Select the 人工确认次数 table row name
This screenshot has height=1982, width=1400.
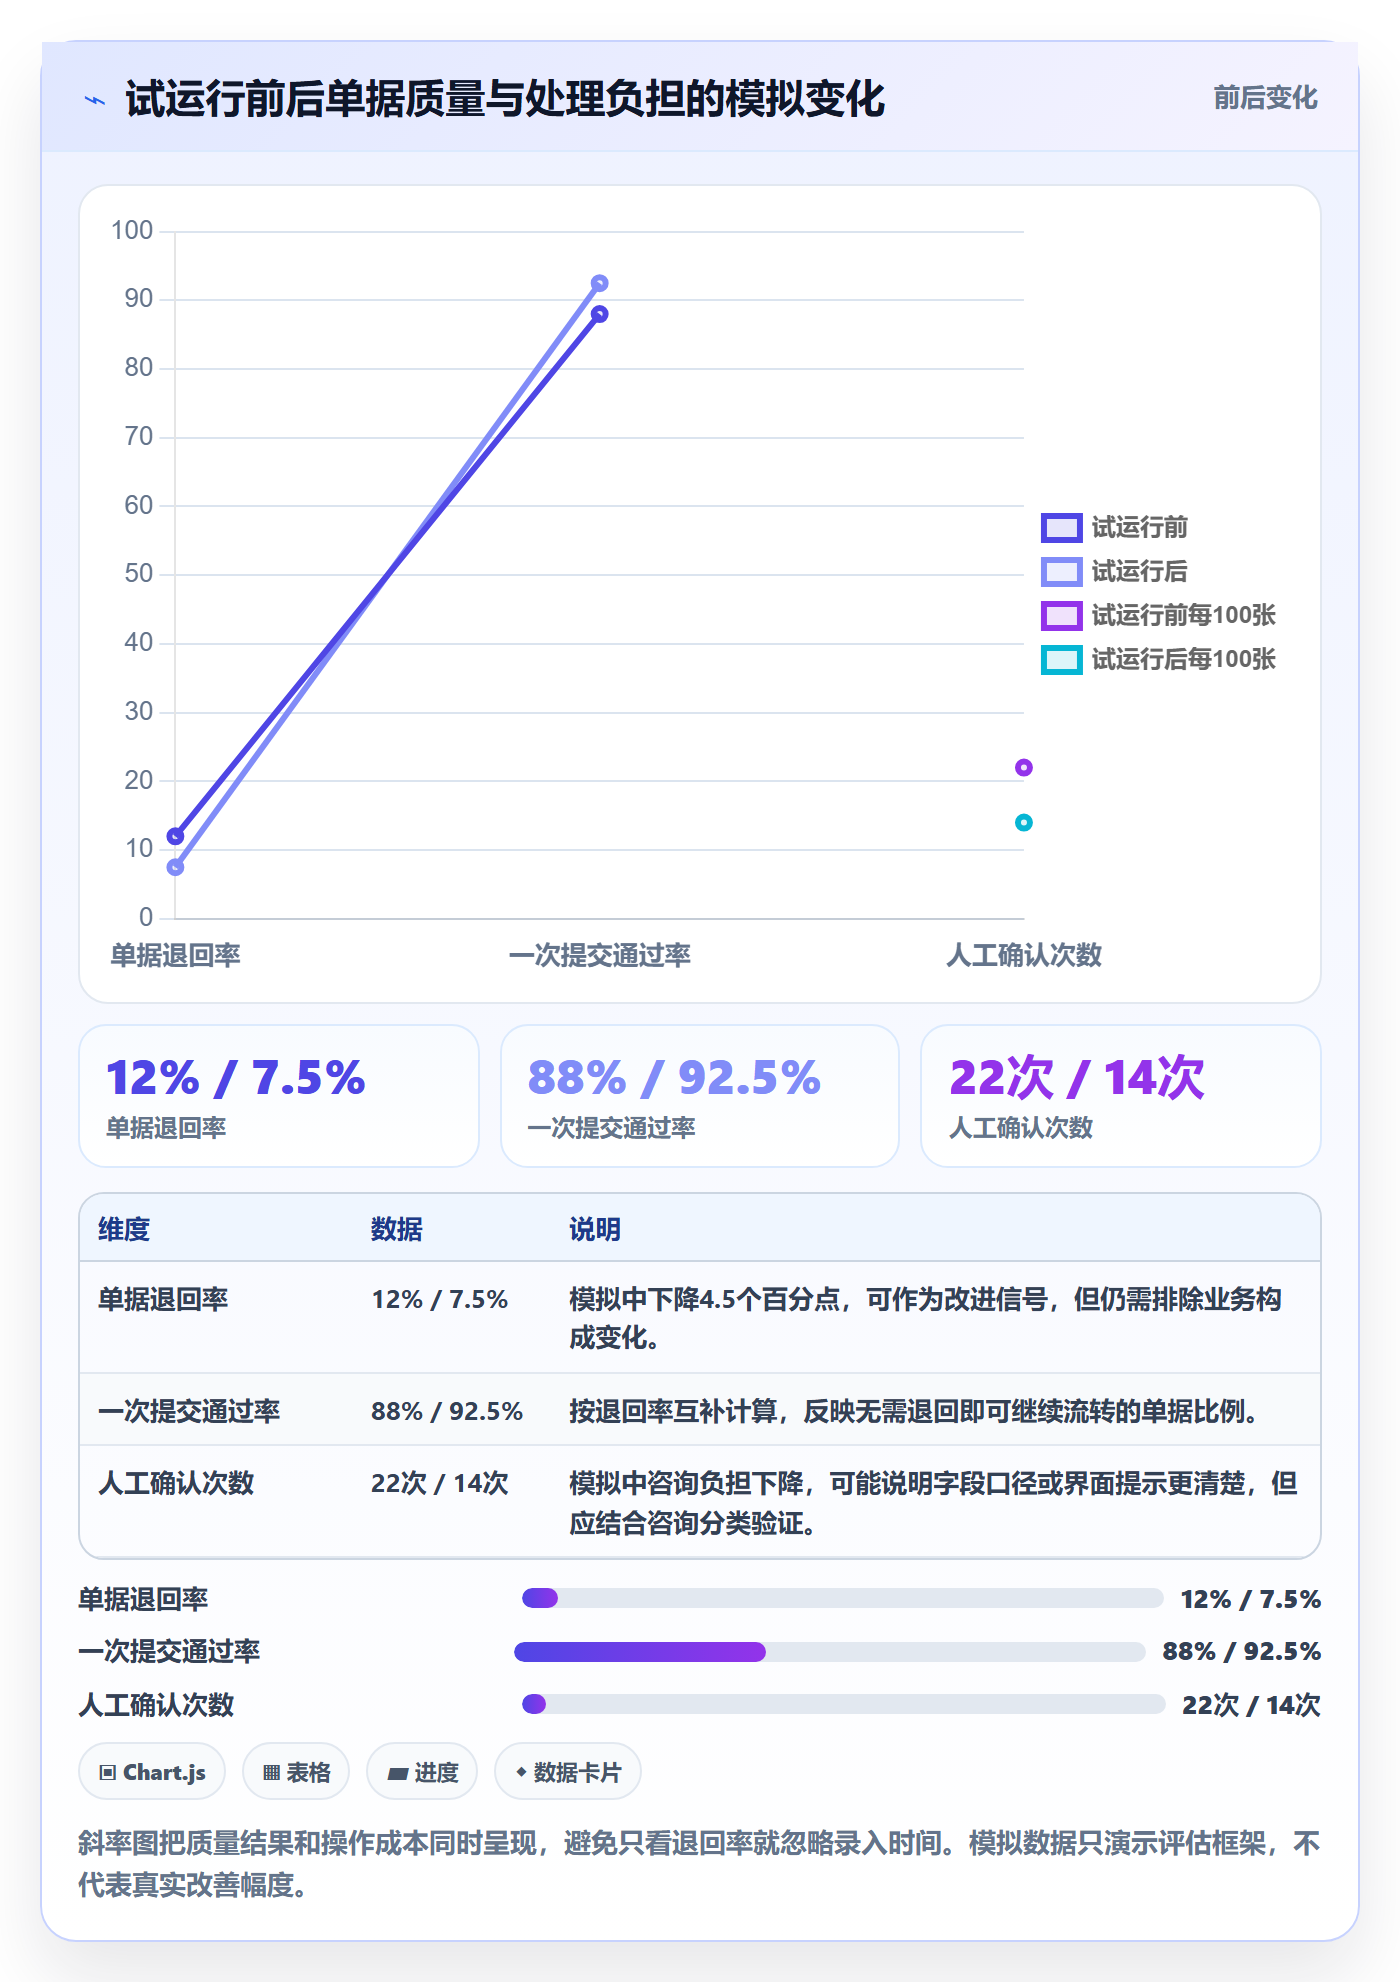[176, 1483]
